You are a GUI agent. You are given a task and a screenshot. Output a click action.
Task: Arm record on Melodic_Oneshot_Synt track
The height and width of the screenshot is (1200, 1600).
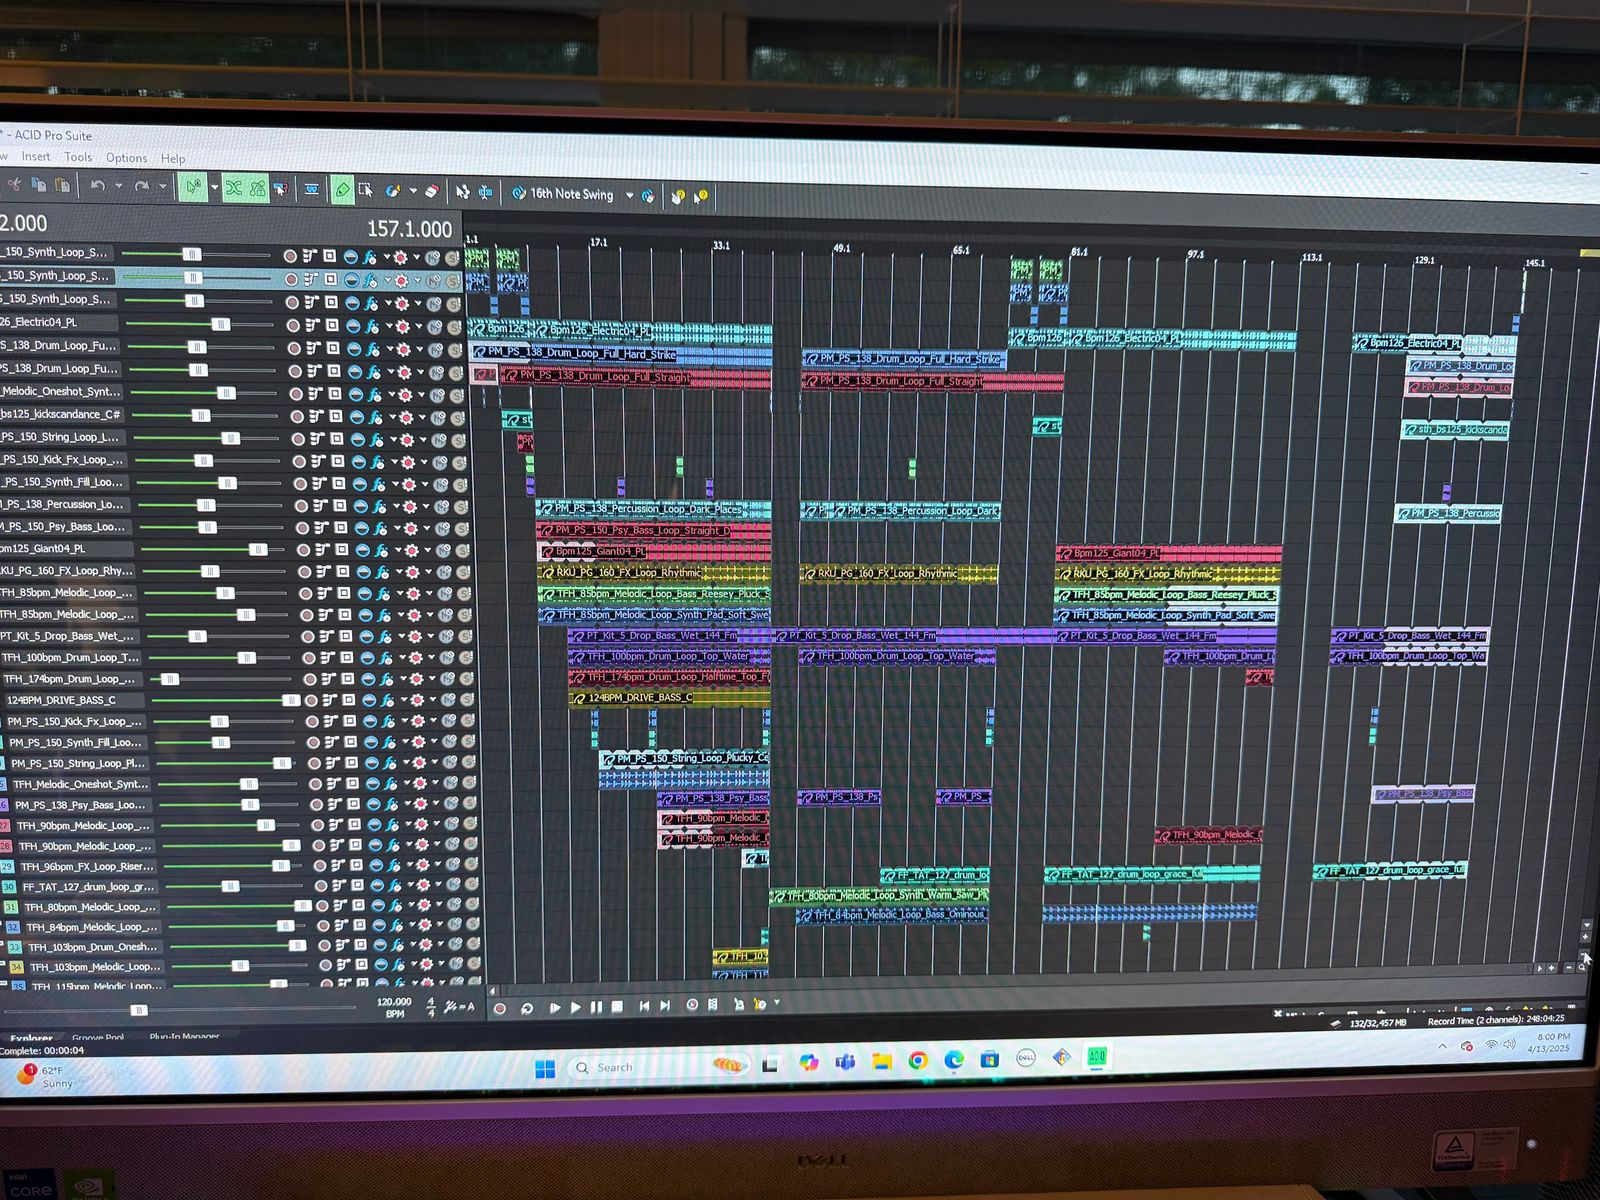point(293,394)
